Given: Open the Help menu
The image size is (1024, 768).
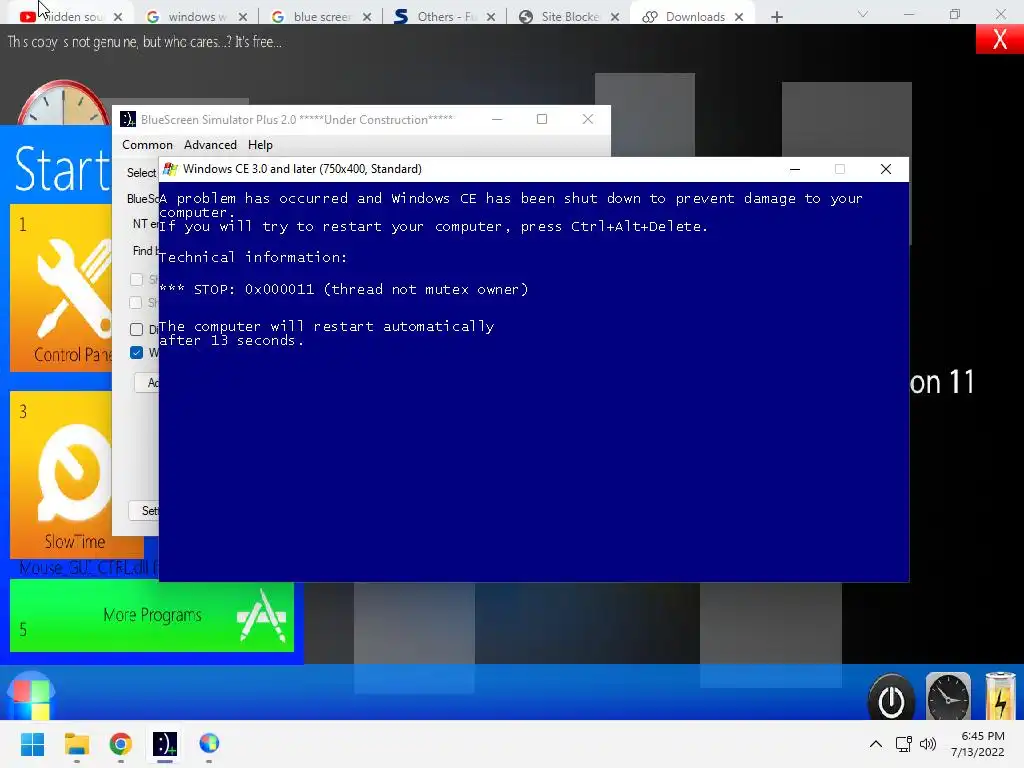Looking at the screenshot, I should pos(260,145).
